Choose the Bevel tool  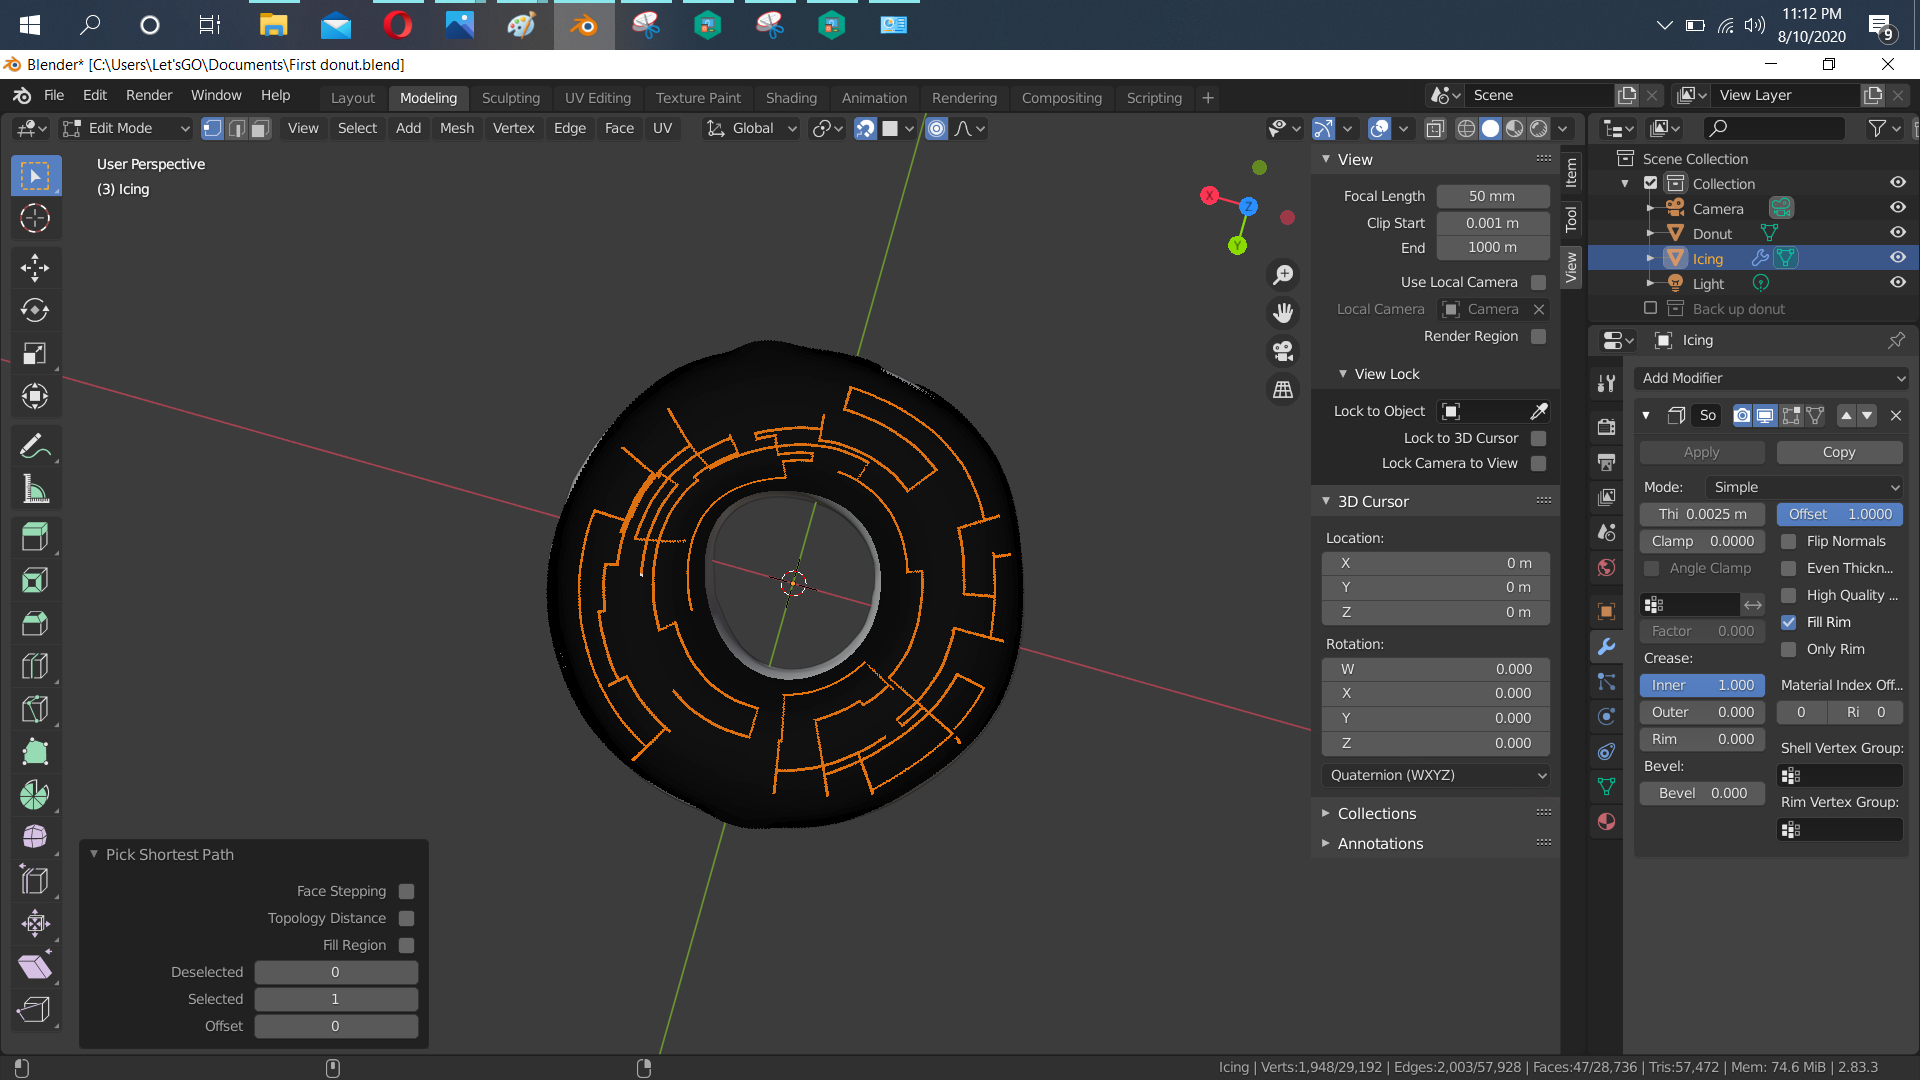[x=35, y=624]
